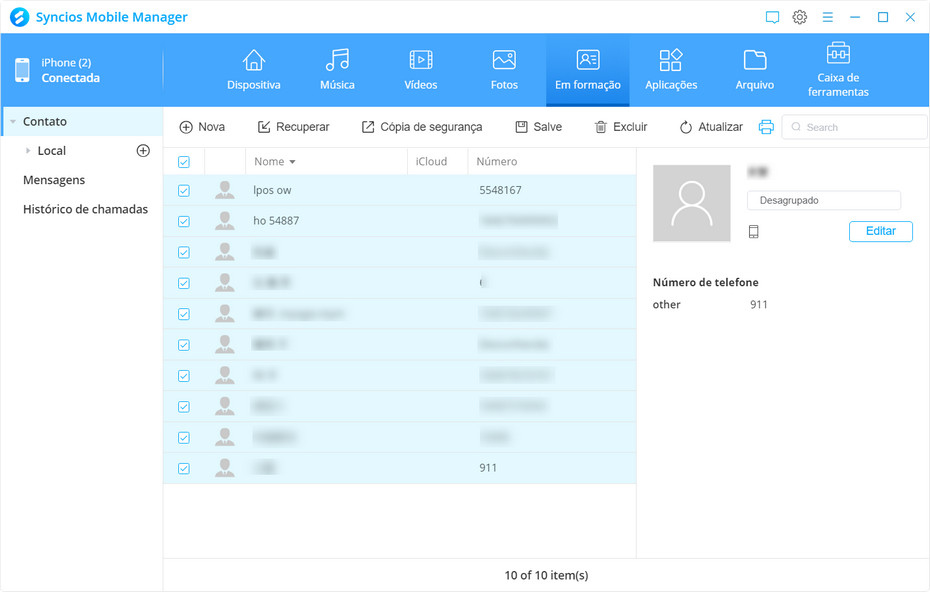This screenshot has width=930, height=592.
Task: Open the Nome column sort dropdown
Action: 292,162
